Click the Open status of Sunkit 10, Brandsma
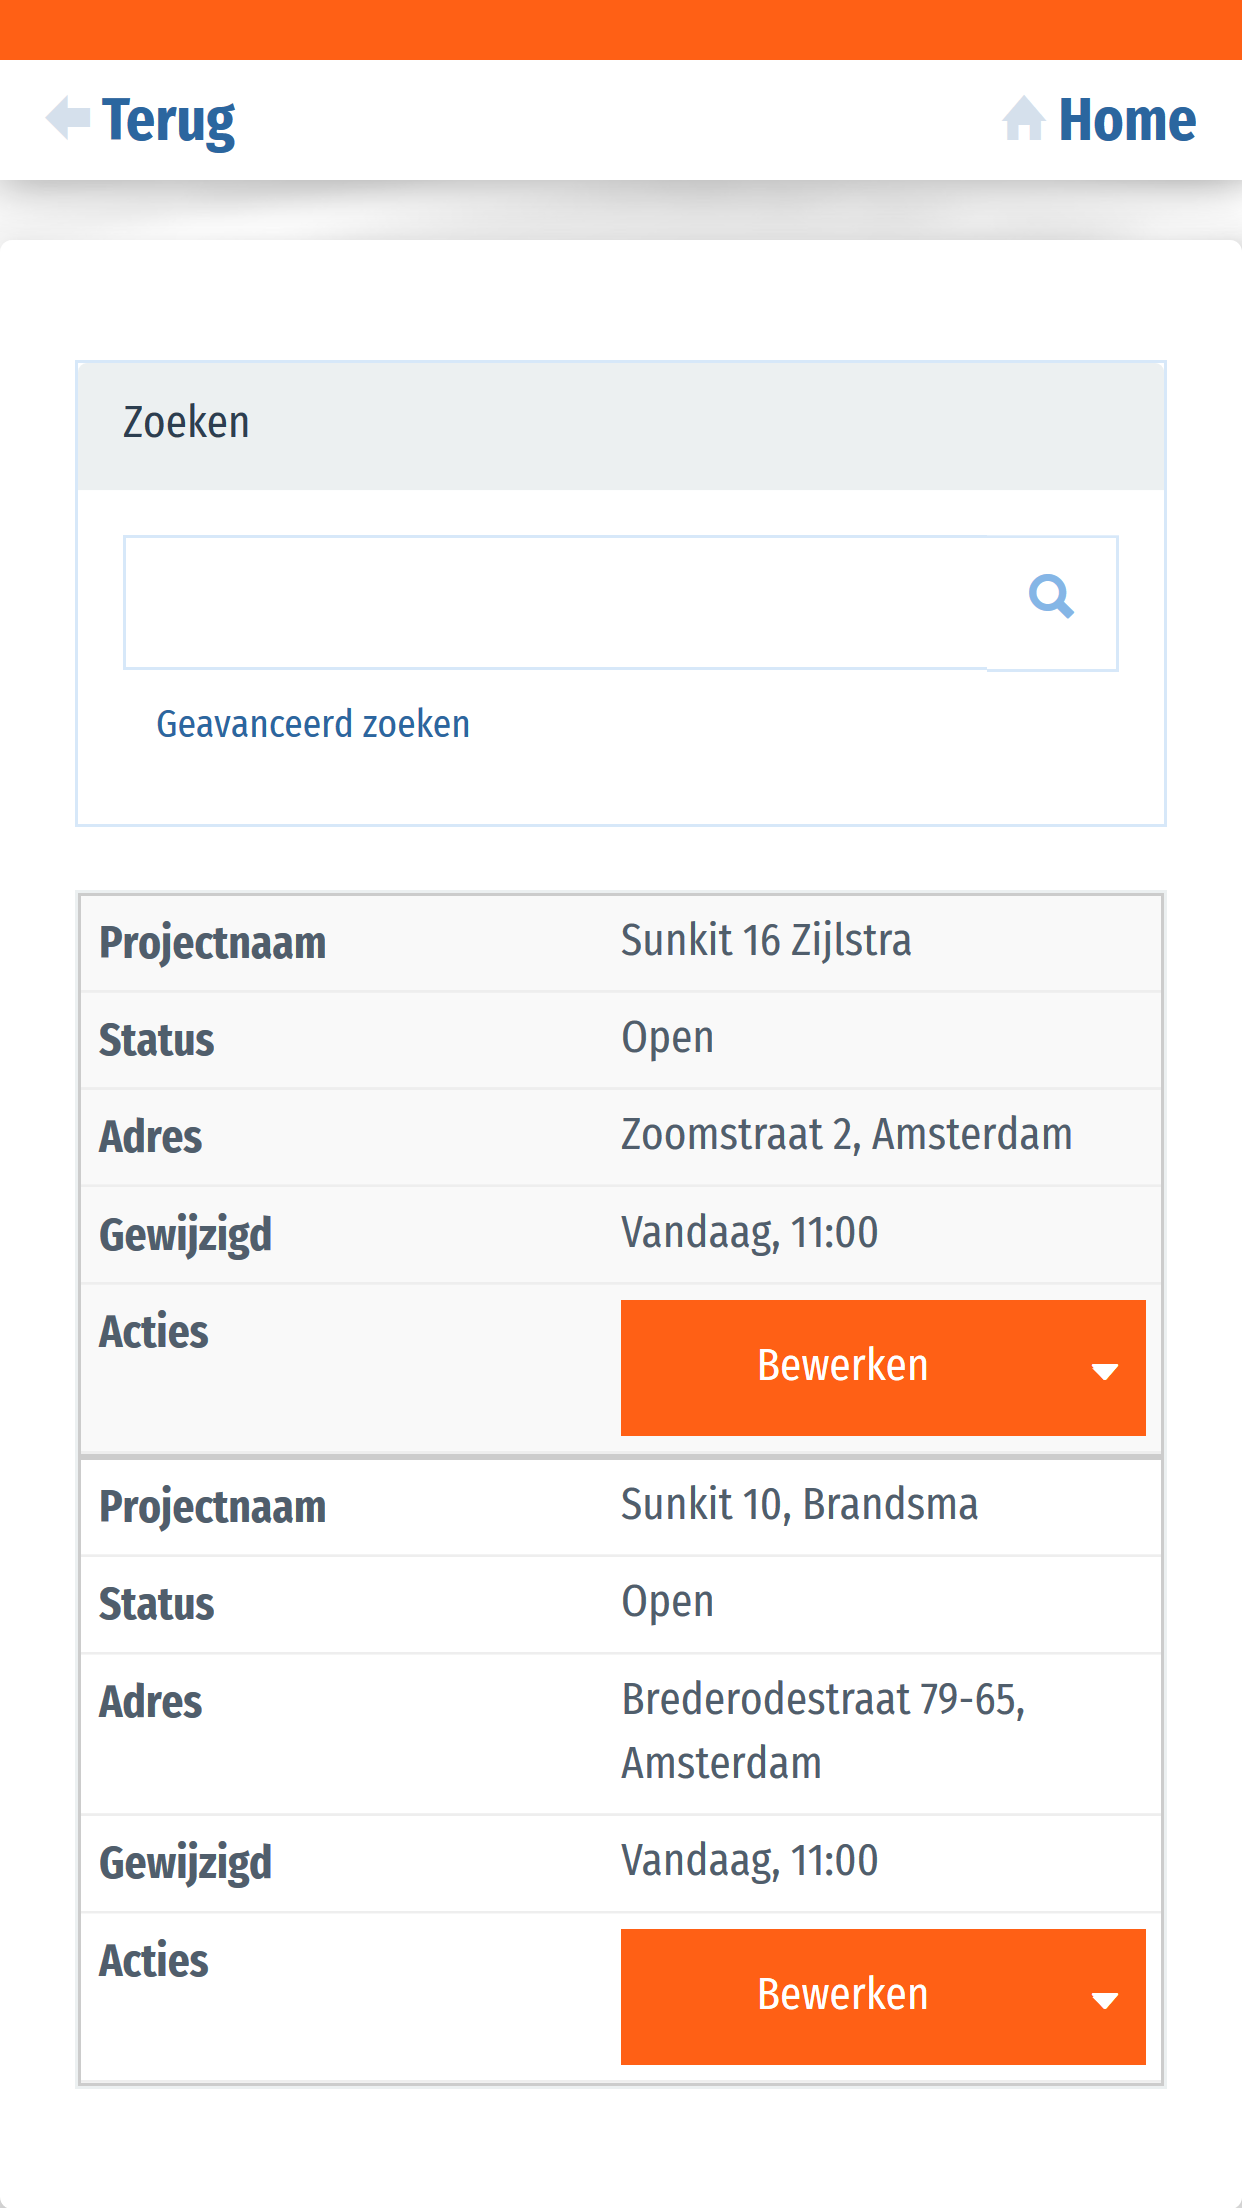The image size is (1242, 2208). [667, 1602]
